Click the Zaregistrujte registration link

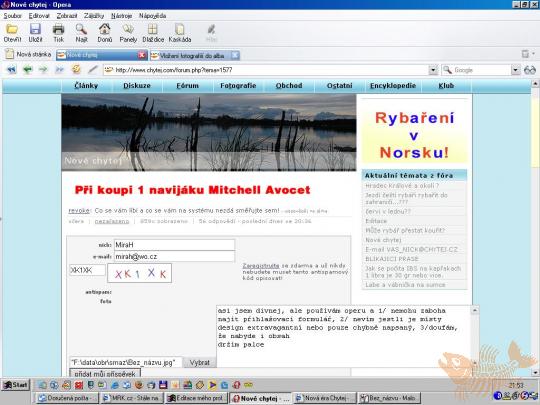click(x=261, y=266)
